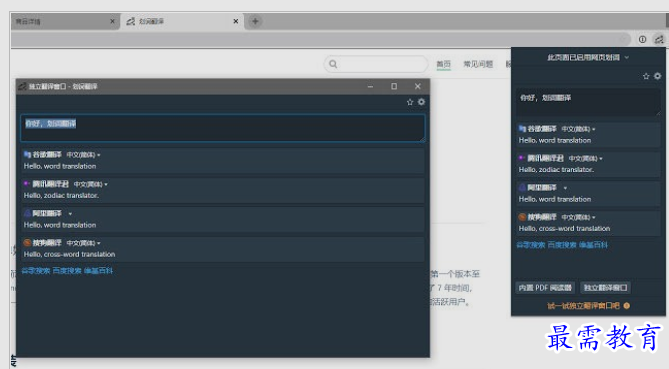Open 百度搜索 link in the popup
669x369 pixels.
coord(562,245)
